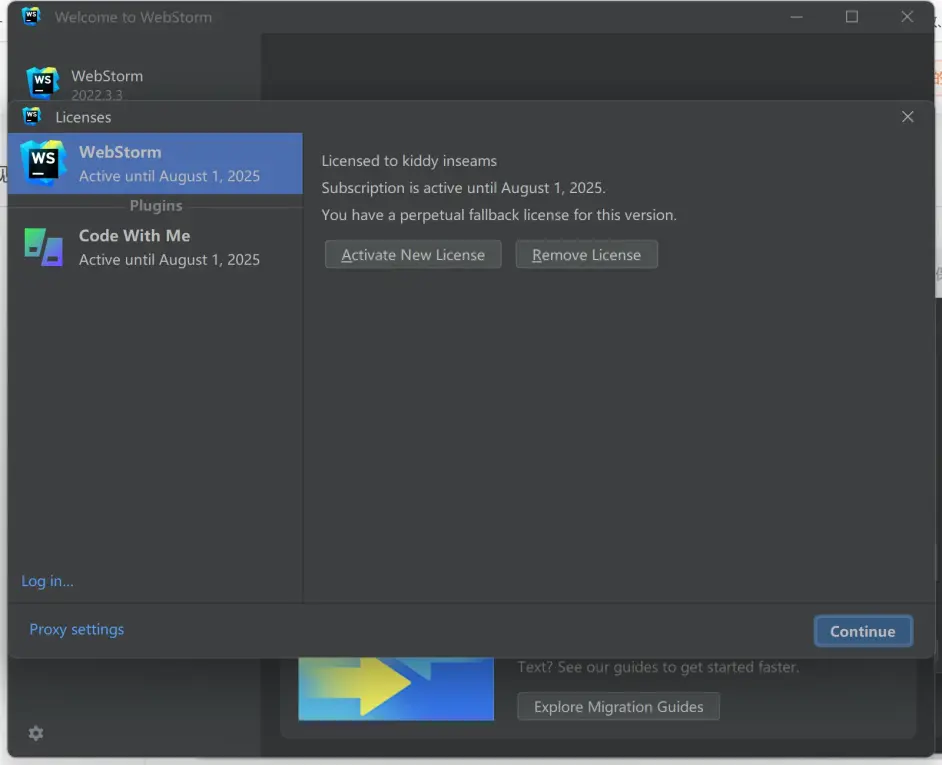Screen dimensions: 942x765
Task: Click the Remove License button
Action: (x=586, y=255)
